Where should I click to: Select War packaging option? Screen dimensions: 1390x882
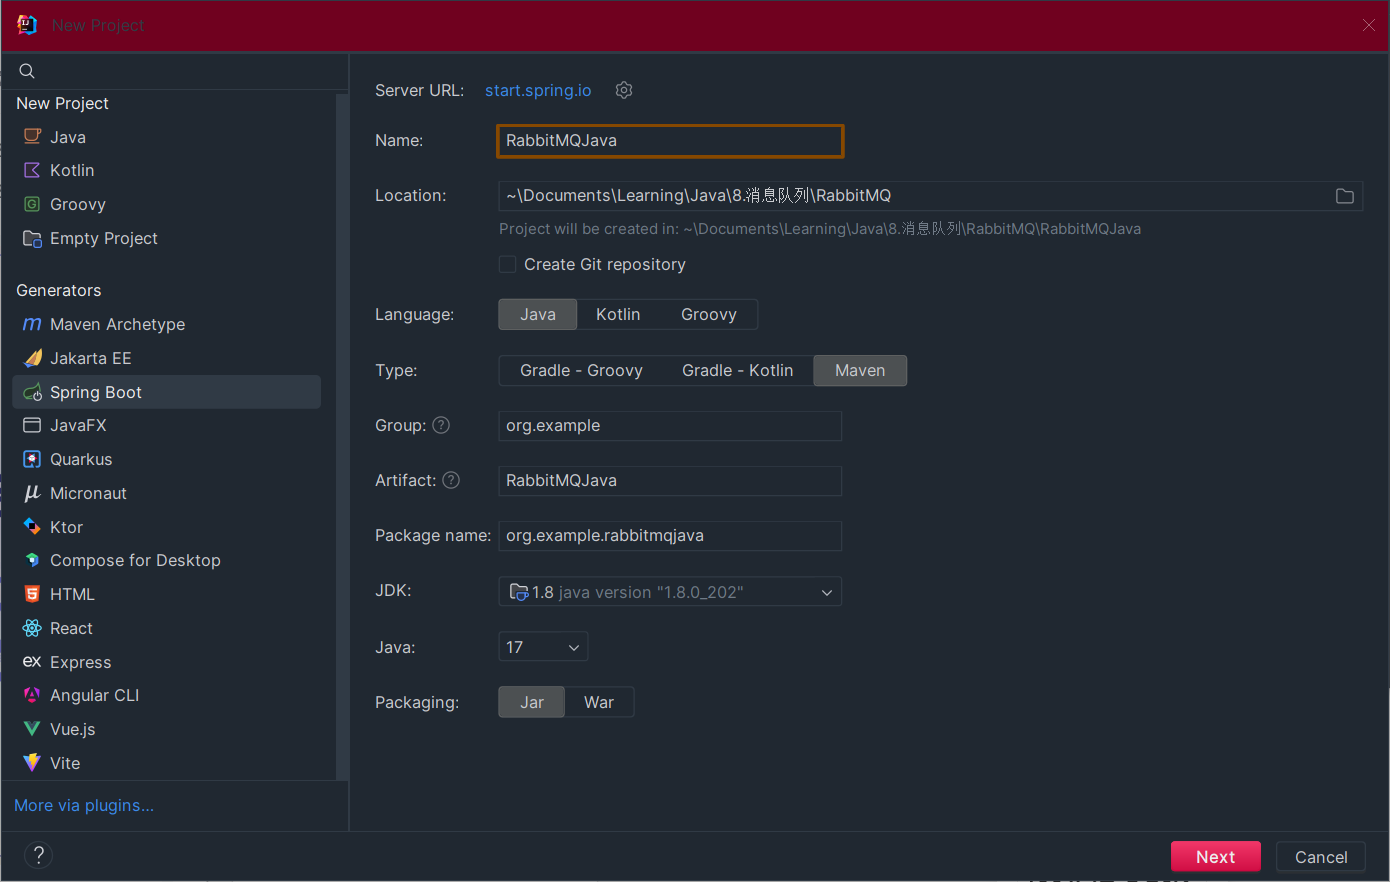pyautogui.click(x=599, y=702)
